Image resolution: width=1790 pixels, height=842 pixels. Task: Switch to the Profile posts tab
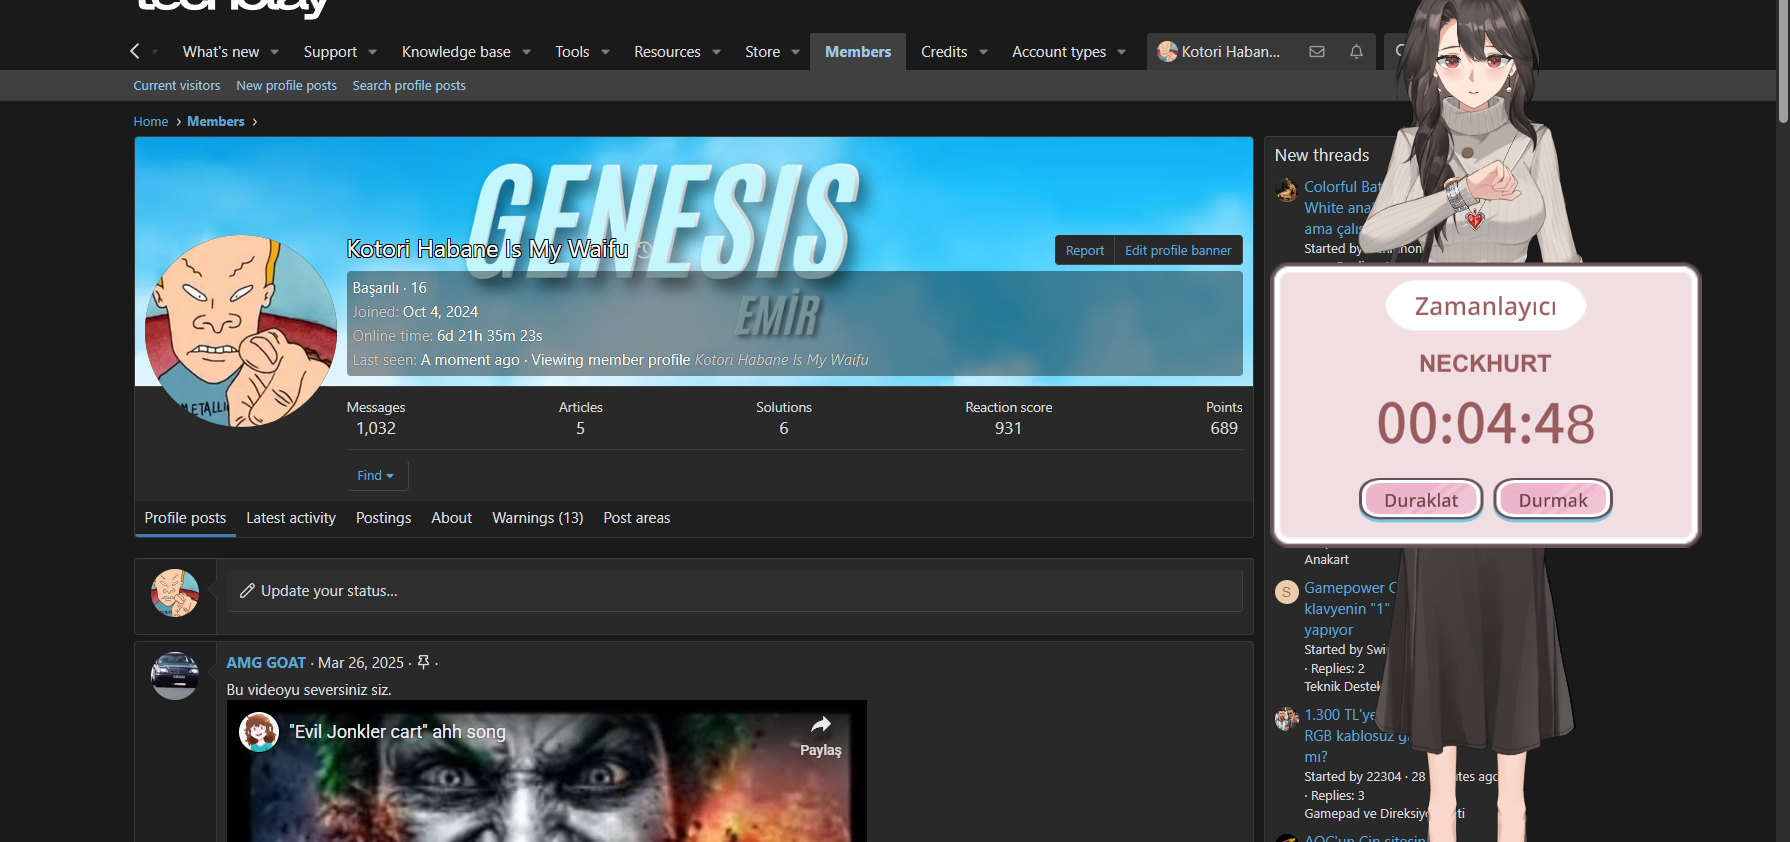tap(185, 518)
